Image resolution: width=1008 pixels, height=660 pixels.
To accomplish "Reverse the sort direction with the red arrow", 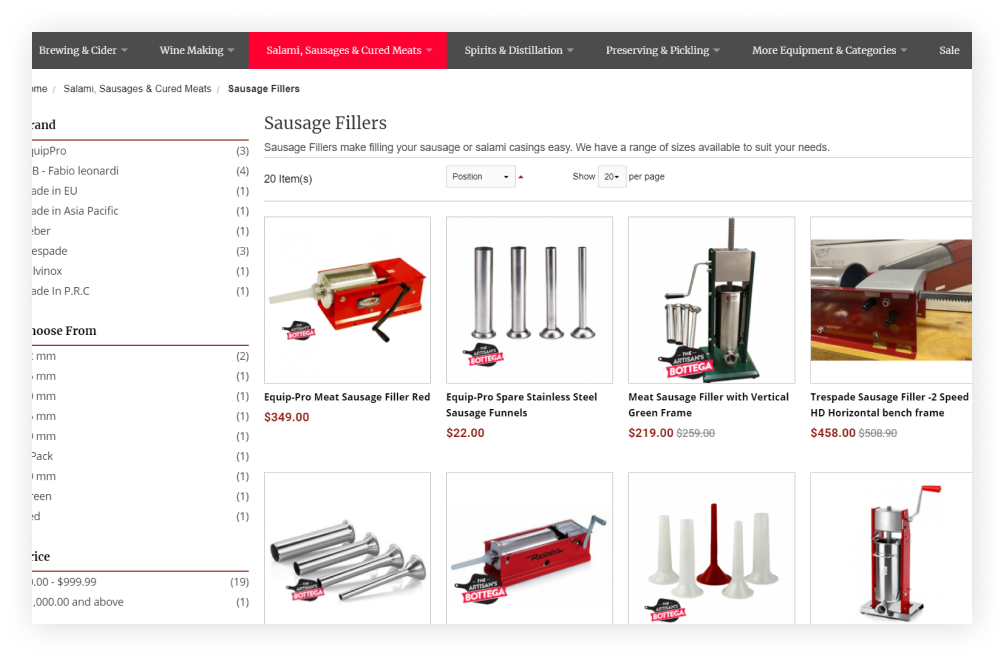I will pos(521,177).
